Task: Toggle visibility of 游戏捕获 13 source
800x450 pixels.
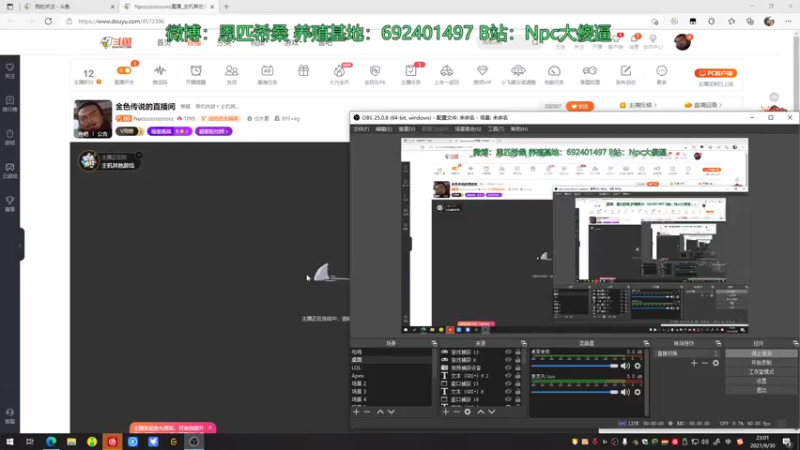Action: (508, 352)
